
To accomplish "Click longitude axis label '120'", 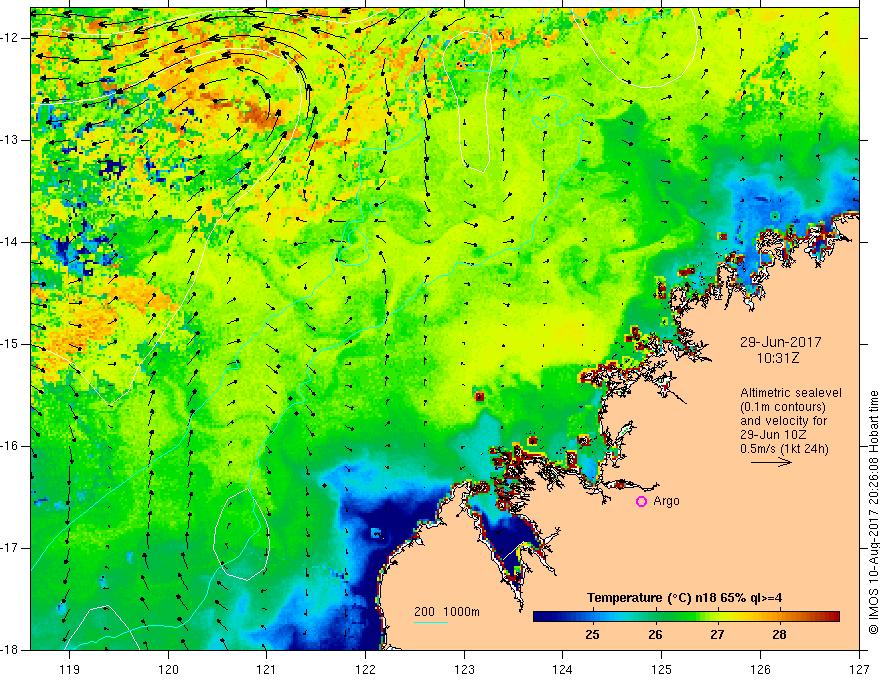I will coord(168,669).
